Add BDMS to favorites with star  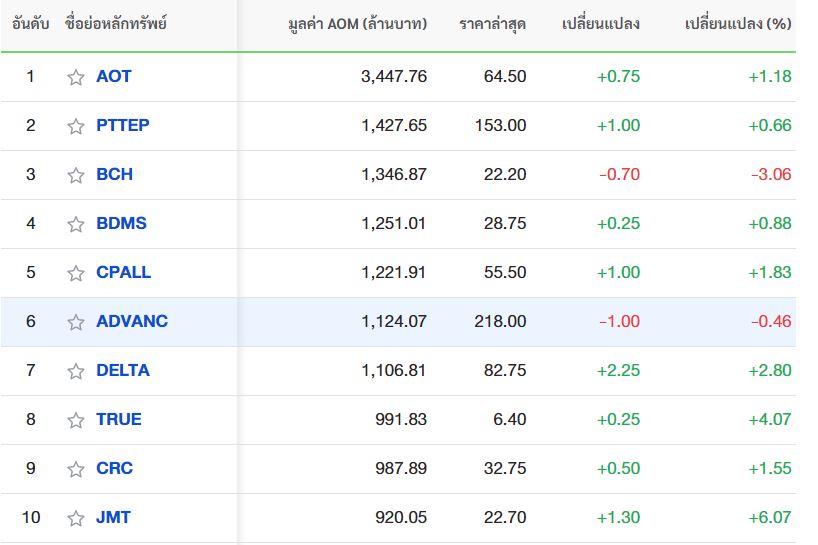(x=76, y=224)
